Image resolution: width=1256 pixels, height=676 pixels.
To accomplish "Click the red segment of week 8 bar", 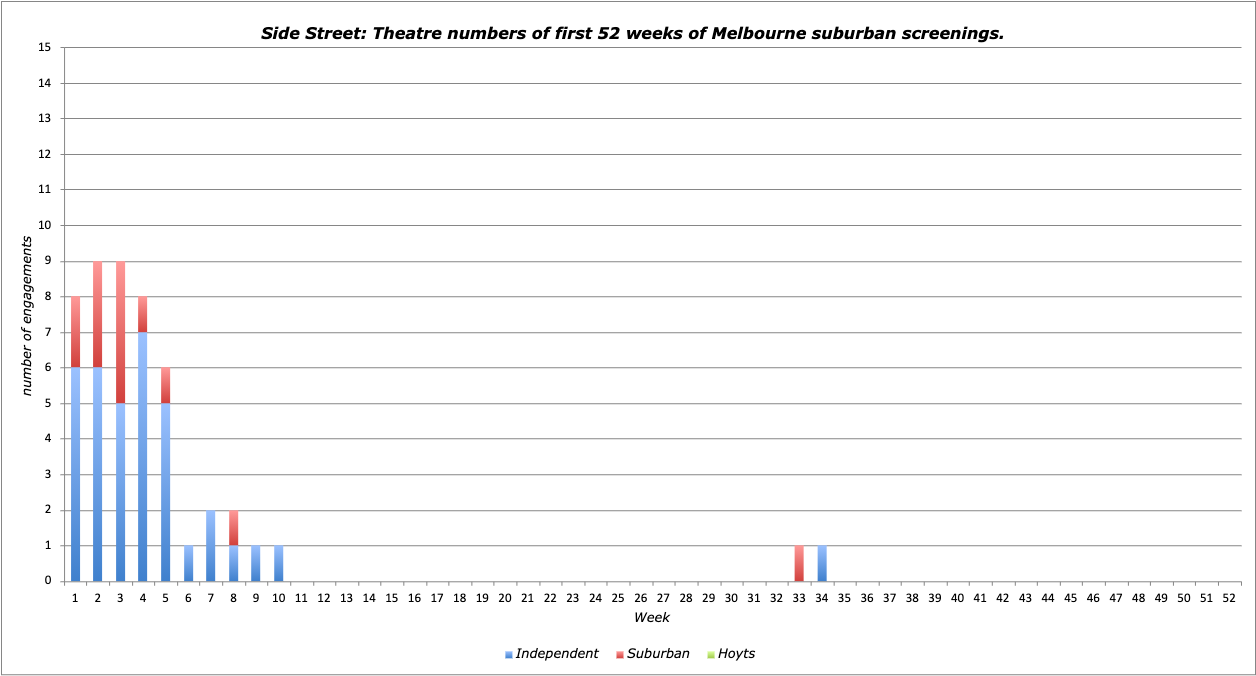I will point(233,527).
